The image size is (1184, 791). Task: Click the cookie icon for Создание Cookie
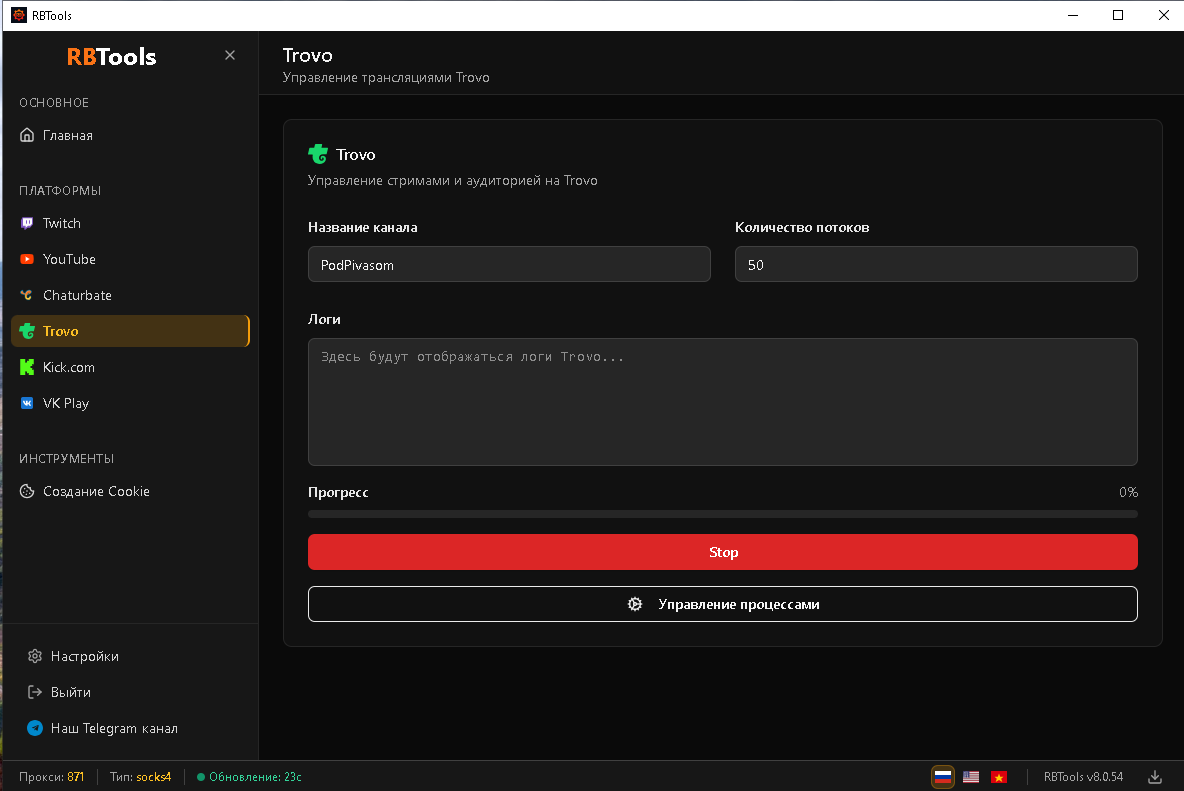point(27,491)
